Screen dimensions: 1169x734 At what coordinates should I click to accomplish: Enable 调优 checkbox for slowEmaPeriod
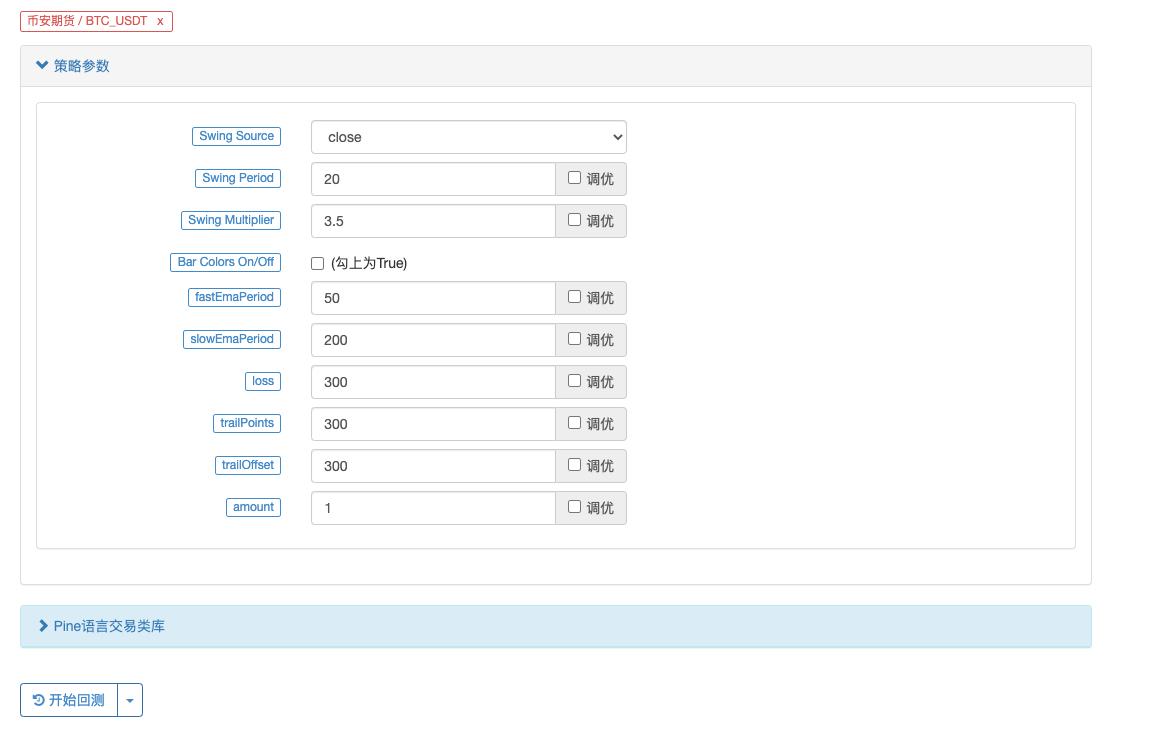pyautogui.click(x=574, y=338)
